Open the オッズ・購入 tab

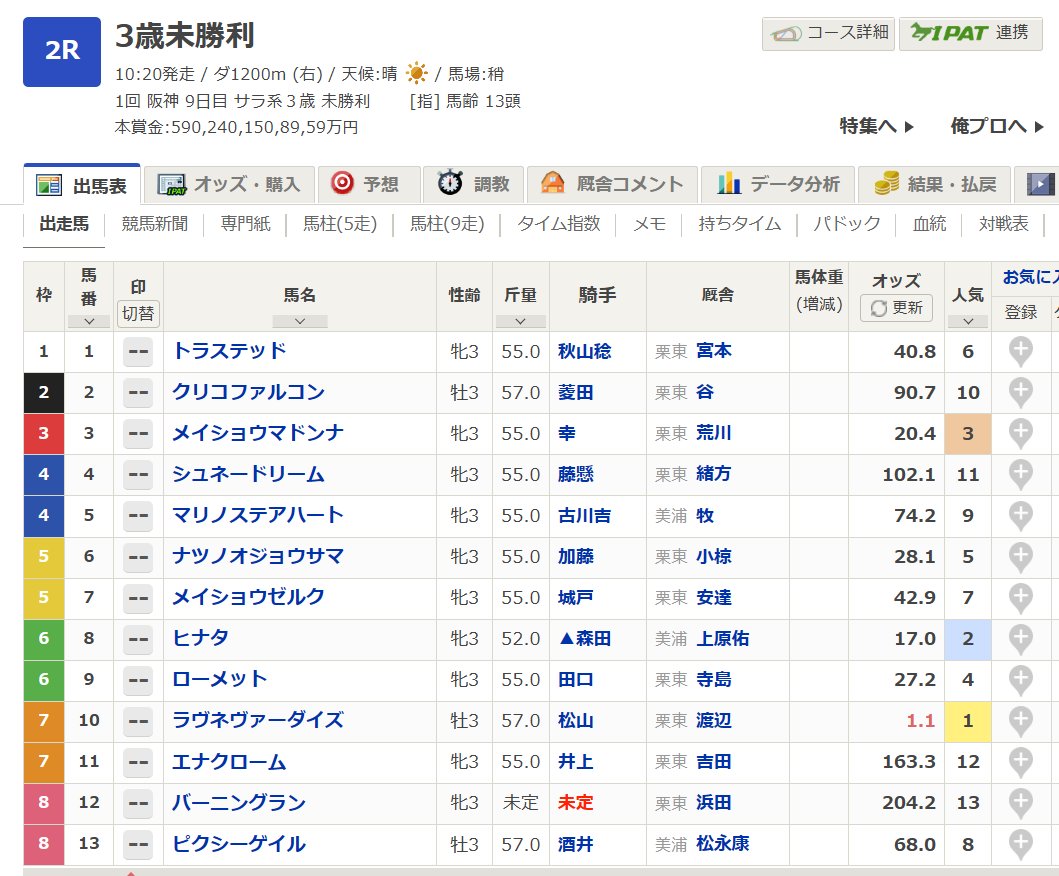[x=230, y=184]
